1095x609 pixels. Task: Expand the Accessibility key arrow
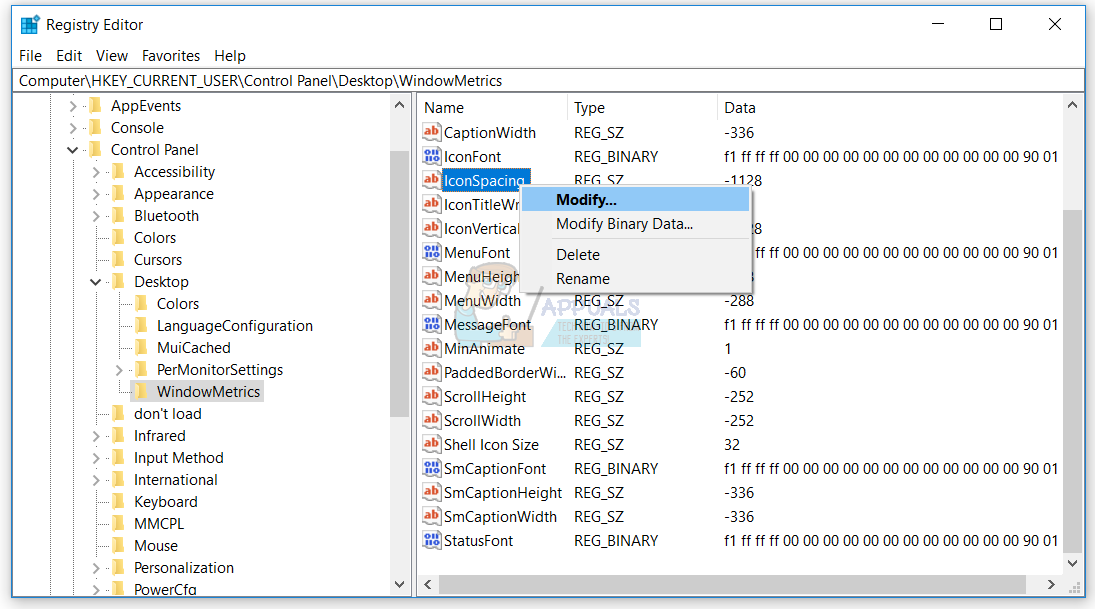click(x=96, y=172)
